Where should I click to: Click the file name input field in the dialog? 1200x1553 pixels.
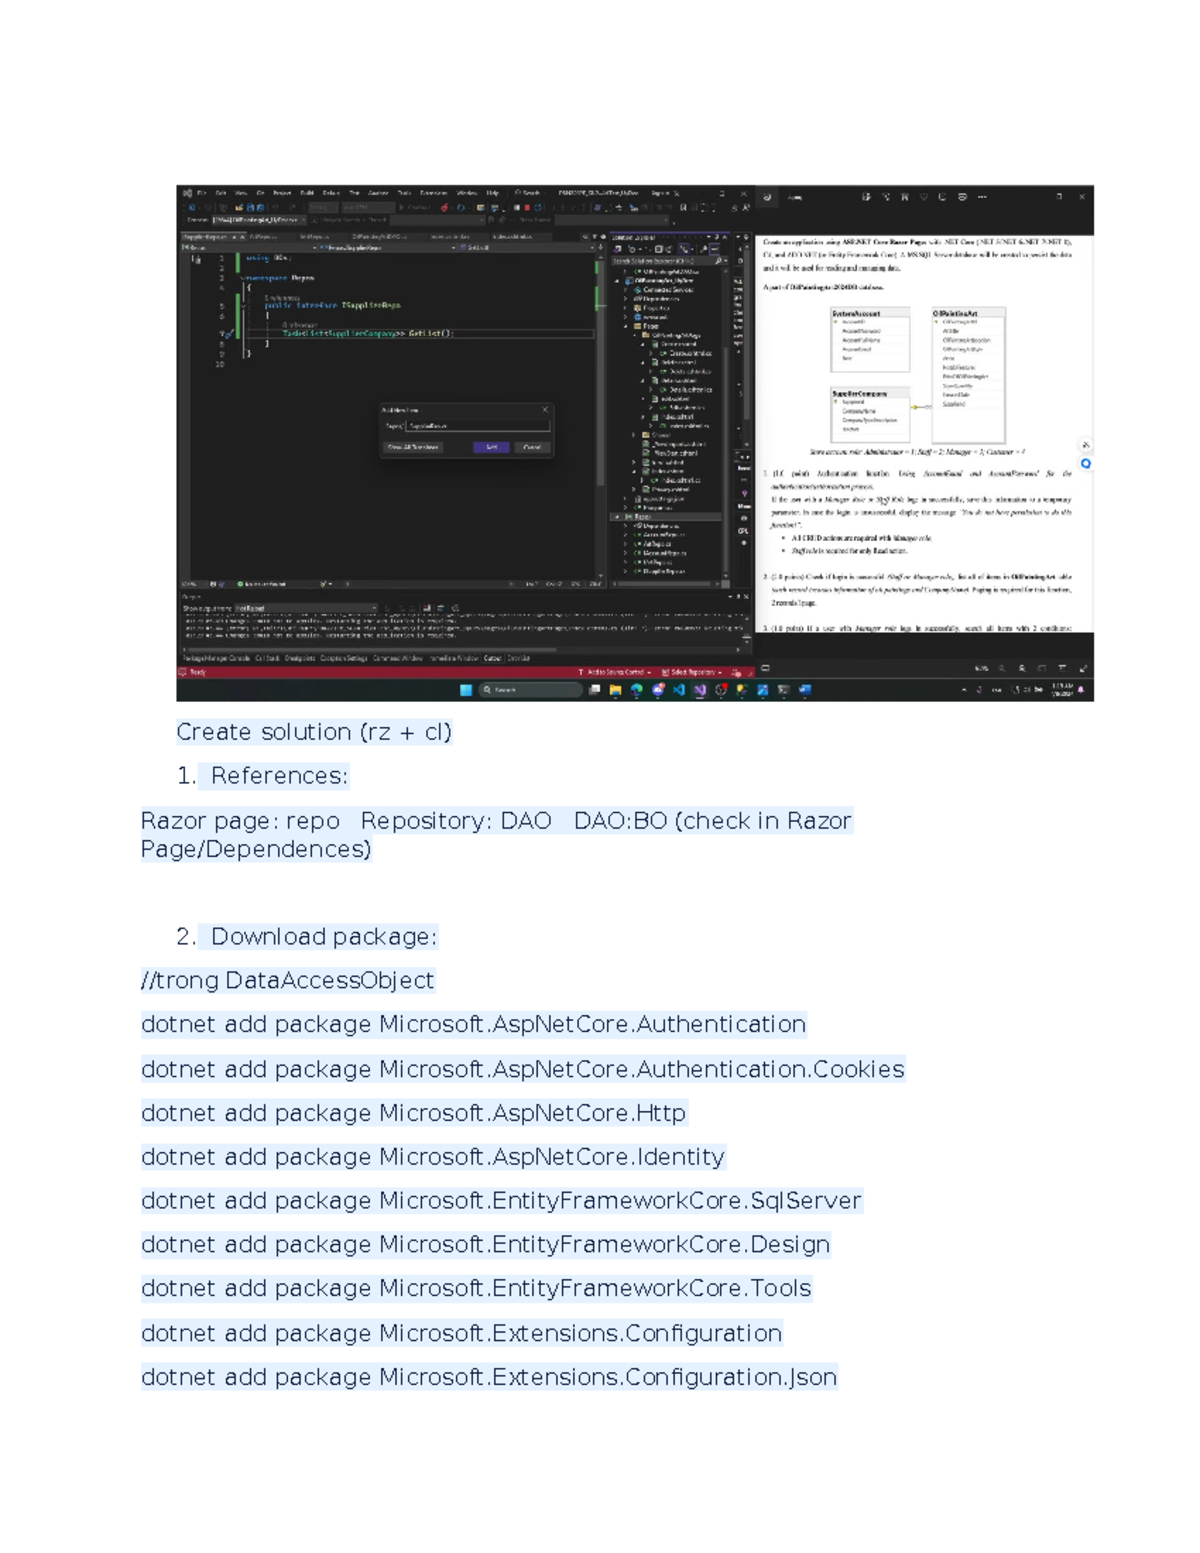[x=477, y=426]
